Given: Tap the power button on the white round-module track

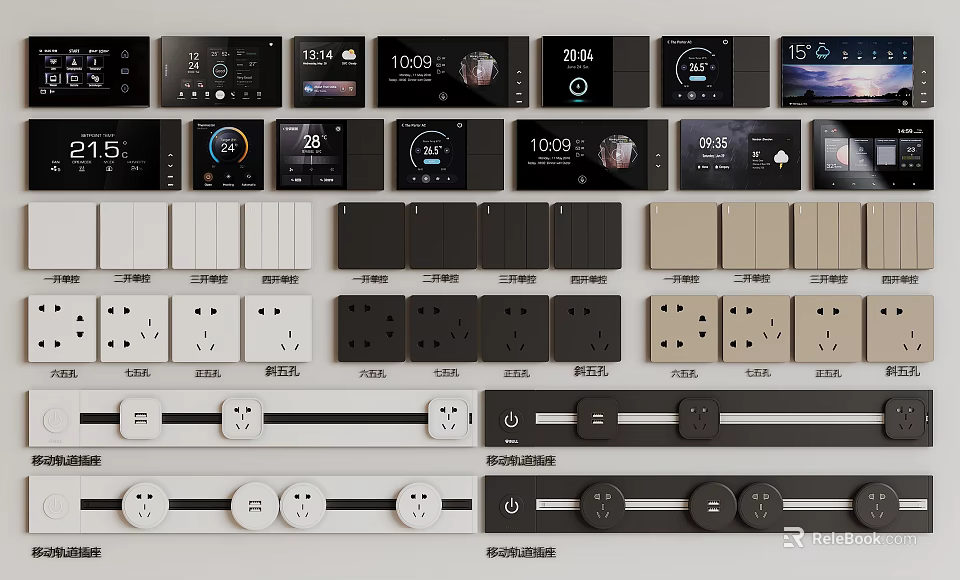Looking at the screenshot, I should pos(55,507).
